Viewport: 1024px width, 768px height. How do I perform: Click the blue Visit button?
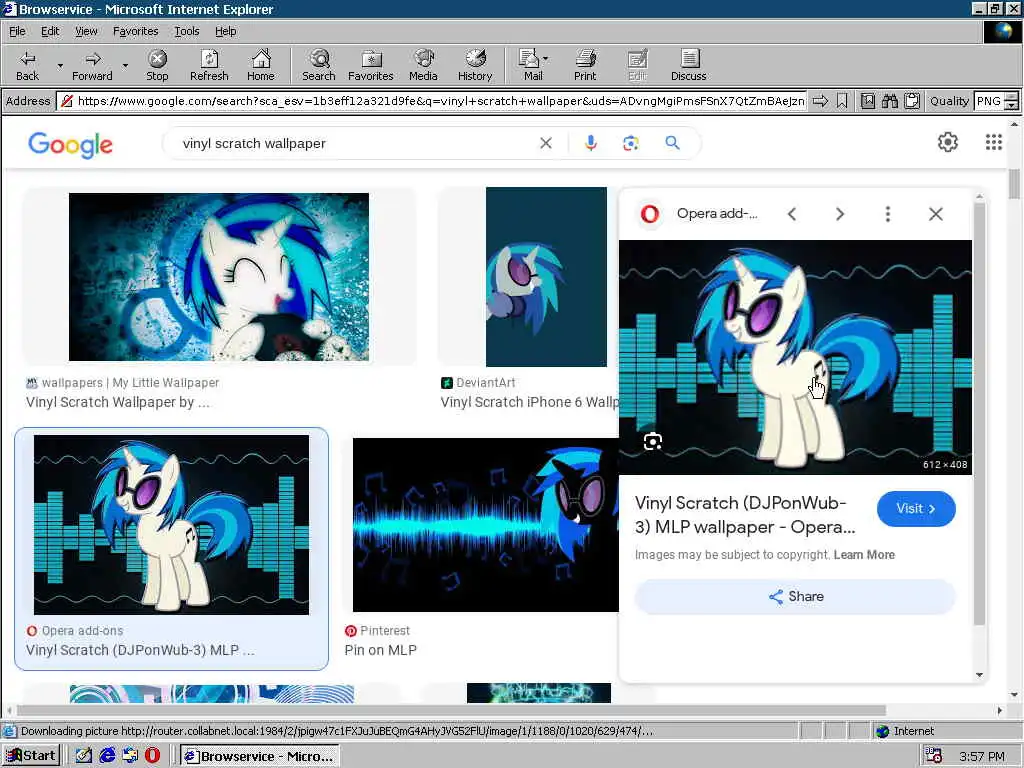point(916,509)
